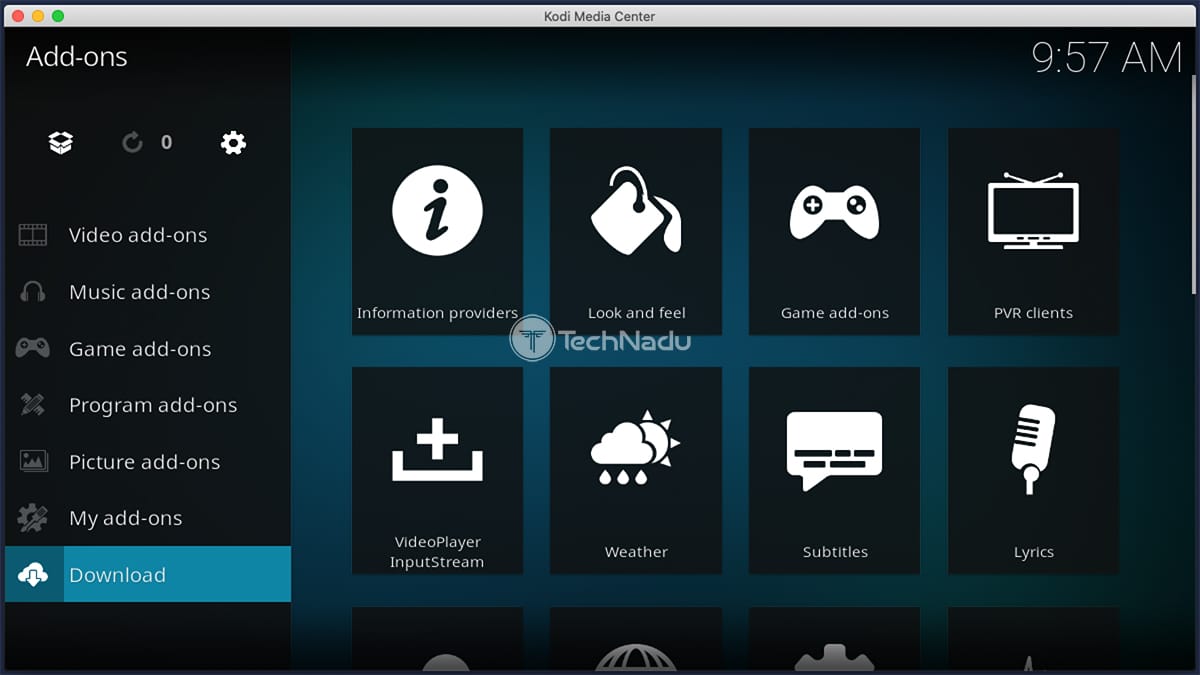
Task: Open VideoPlayer InputStream tile
Action: (437, 471)
